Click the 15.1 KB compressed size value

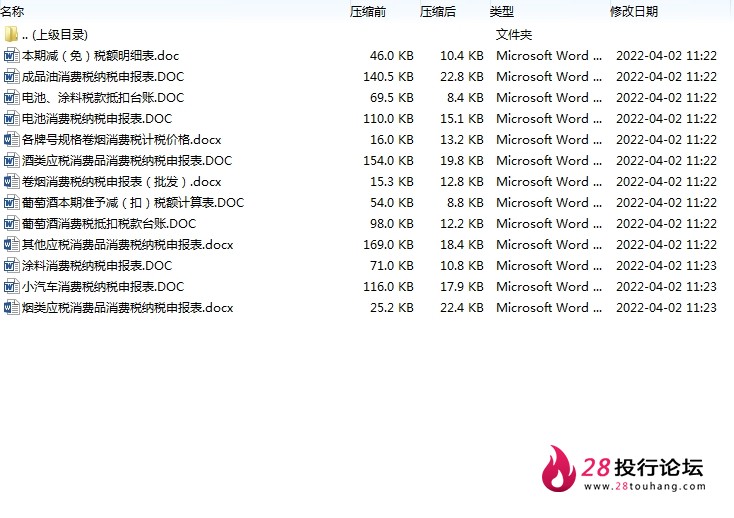462,119
